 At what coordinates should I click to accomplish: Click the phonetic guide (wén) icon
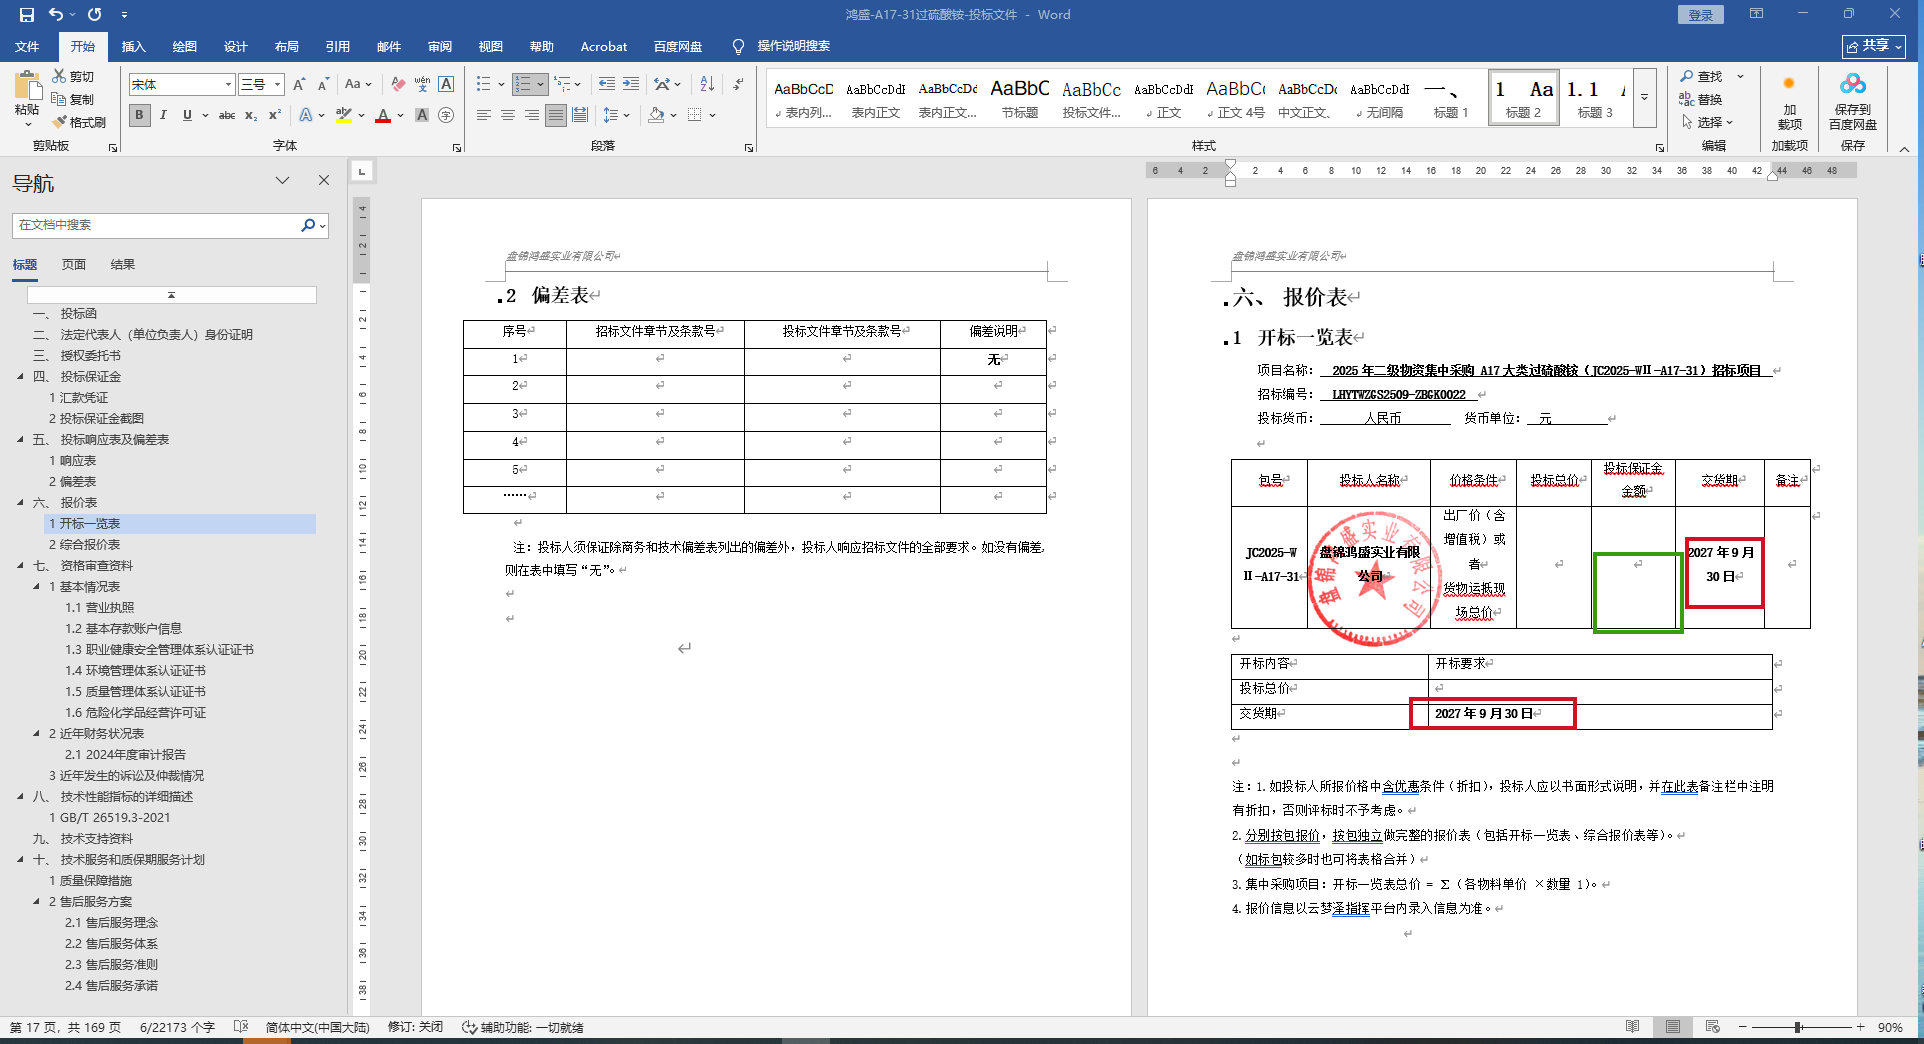pos(422,85)
